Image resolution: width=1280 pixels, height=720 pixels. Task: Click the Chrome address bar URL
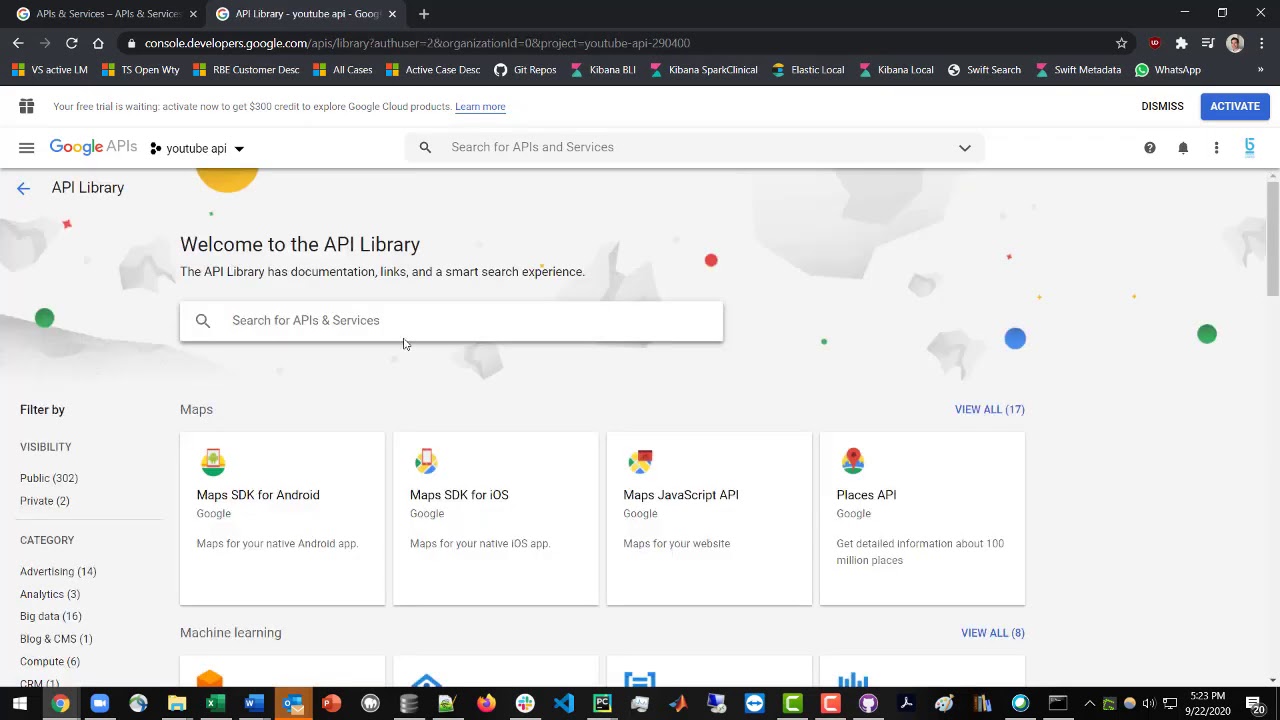coord(417,43)
